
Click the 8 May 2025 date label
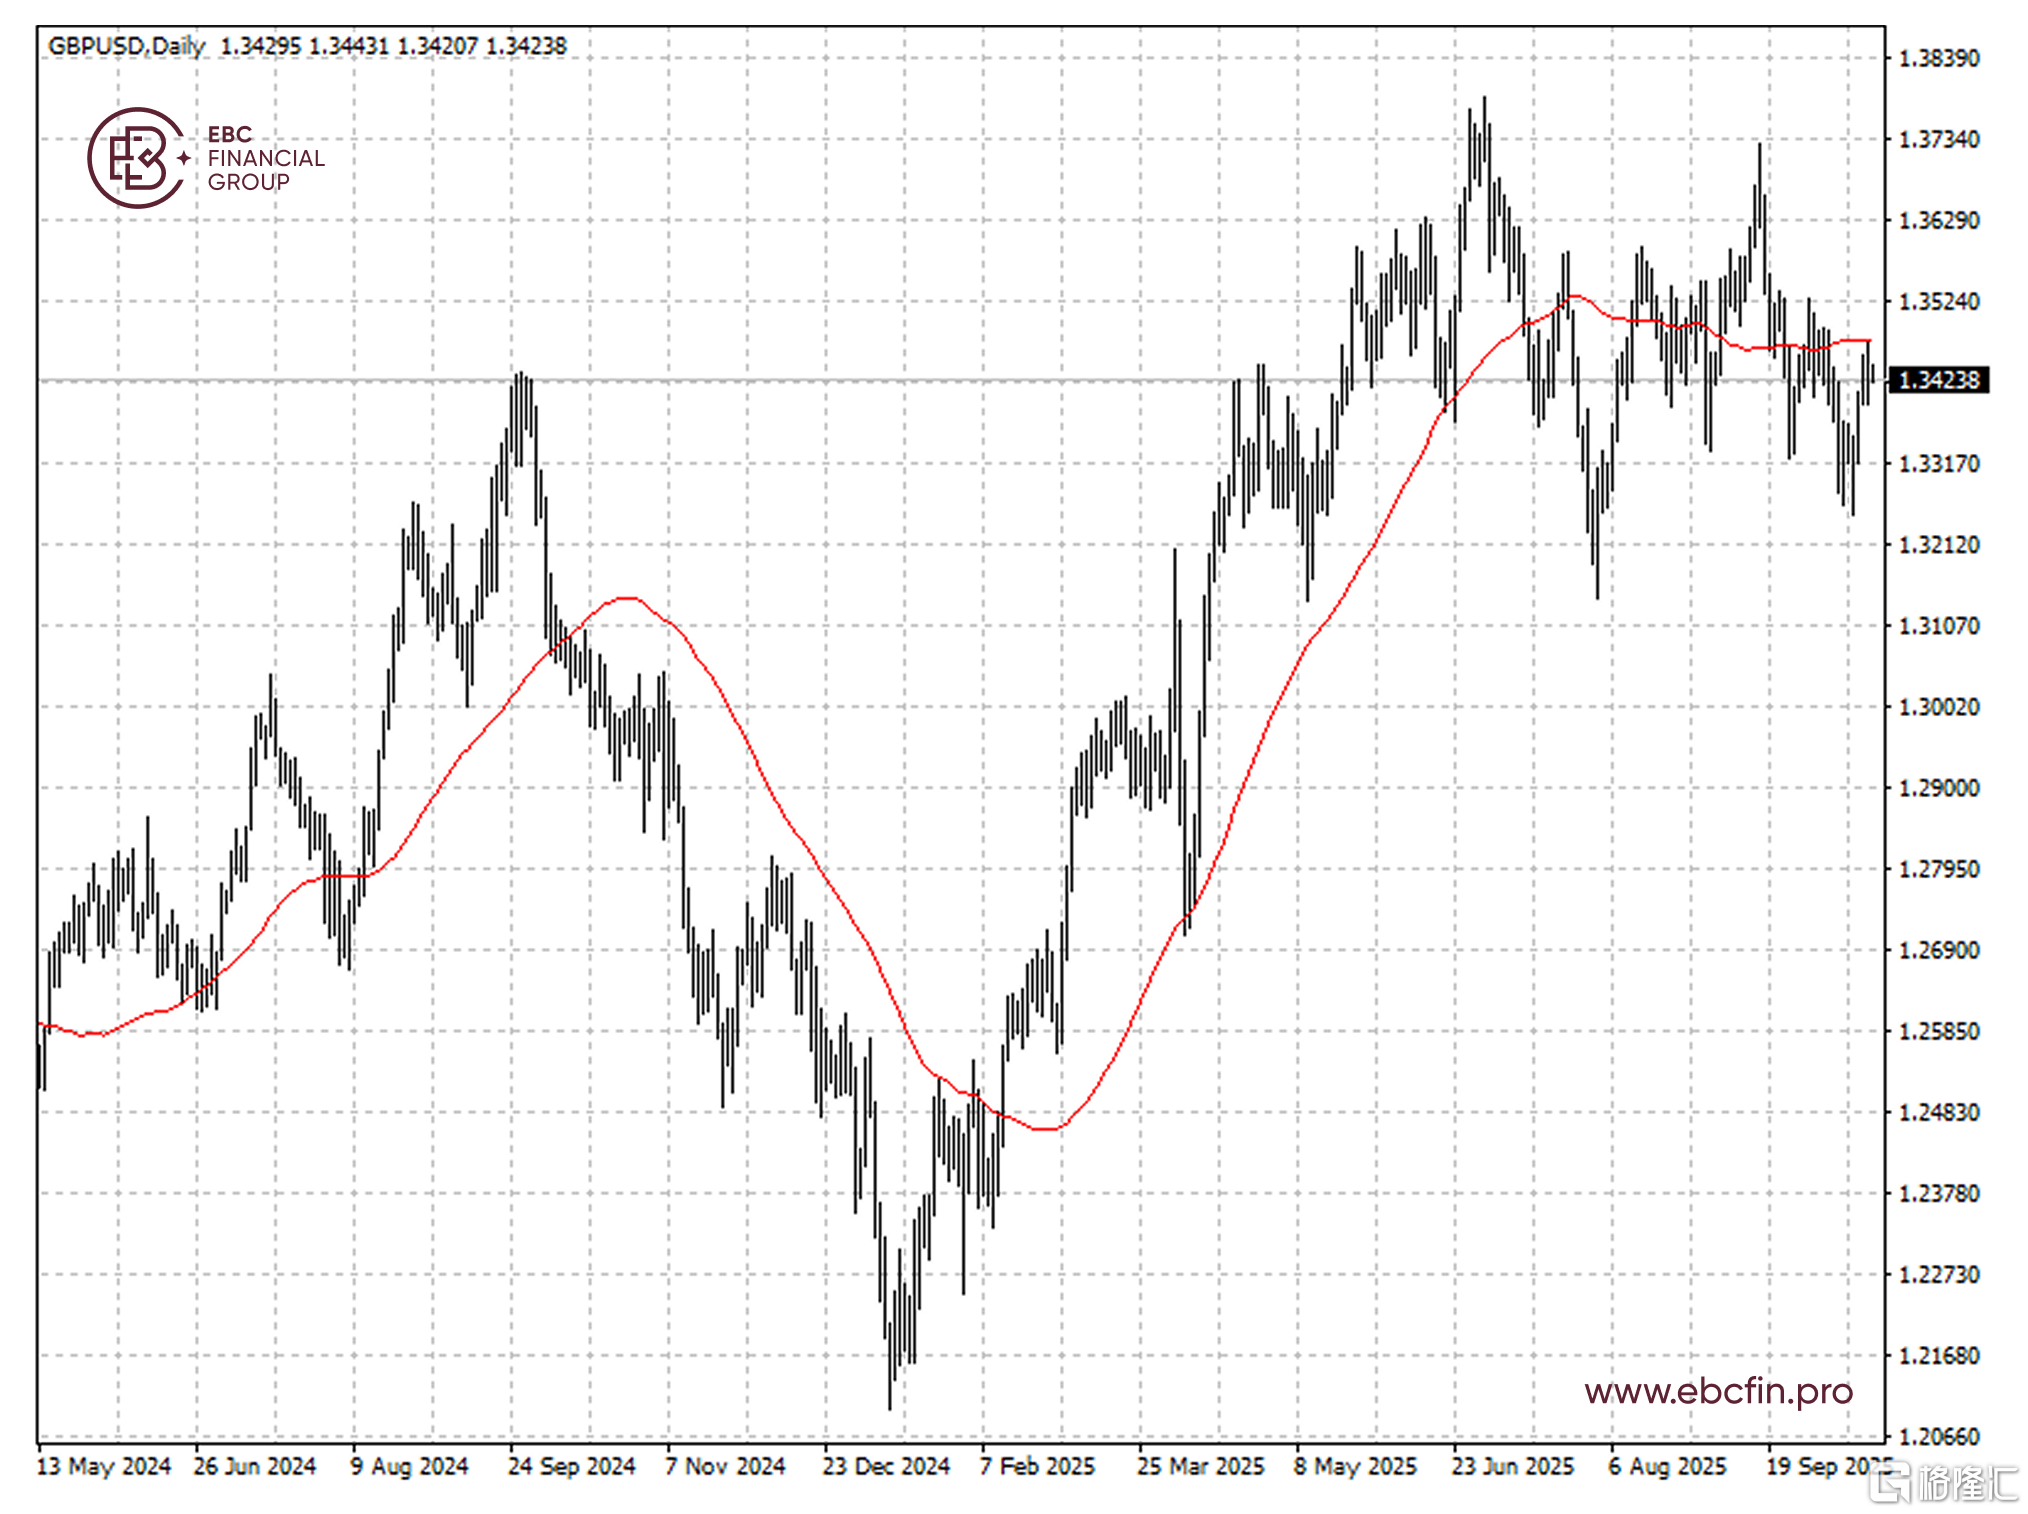[x=1356, y=1466]
